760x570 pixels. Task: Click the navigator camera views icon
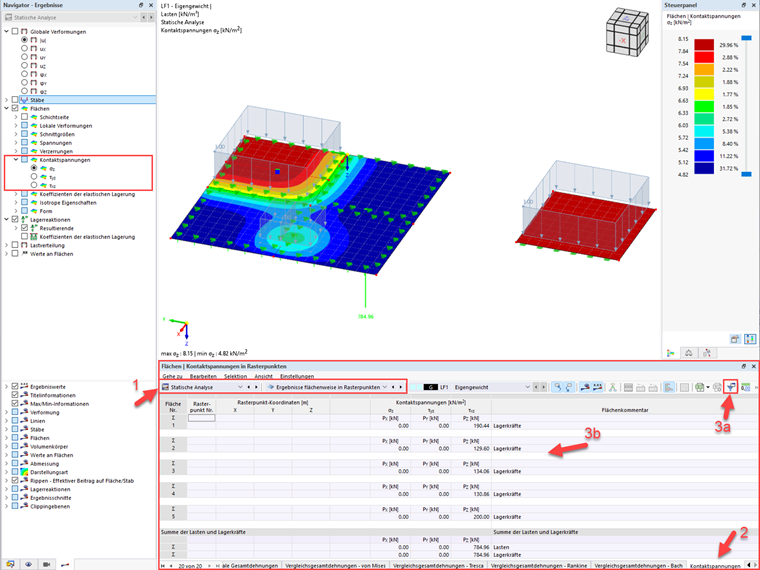click(x=47, y=564)
